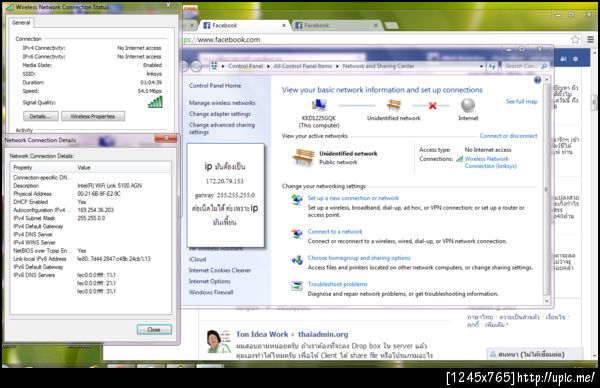The height and width of the screenshot is (388, 600).
Task: Open Internet Cookies Cleaner link
Action: pyautogui.click(x=220, y=271)
